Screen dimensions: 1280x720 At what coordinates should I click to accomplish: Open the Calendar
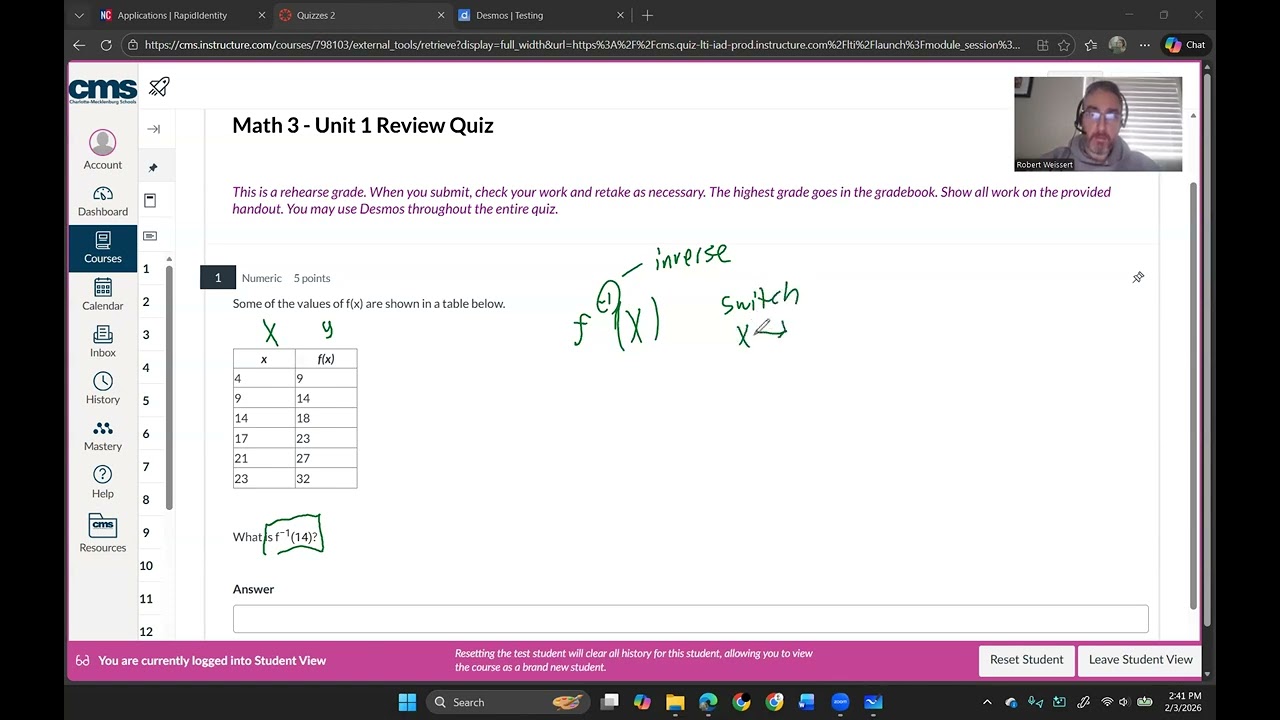click(x=102, y=295)
